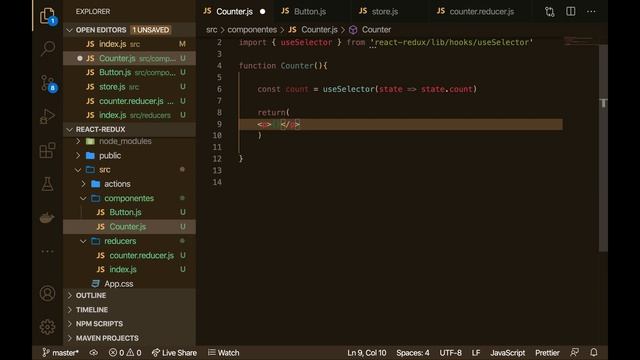Screen dimensions: 640x360
Task: Select index.js src/reducers in Open Editors
Action: (129, 115)
